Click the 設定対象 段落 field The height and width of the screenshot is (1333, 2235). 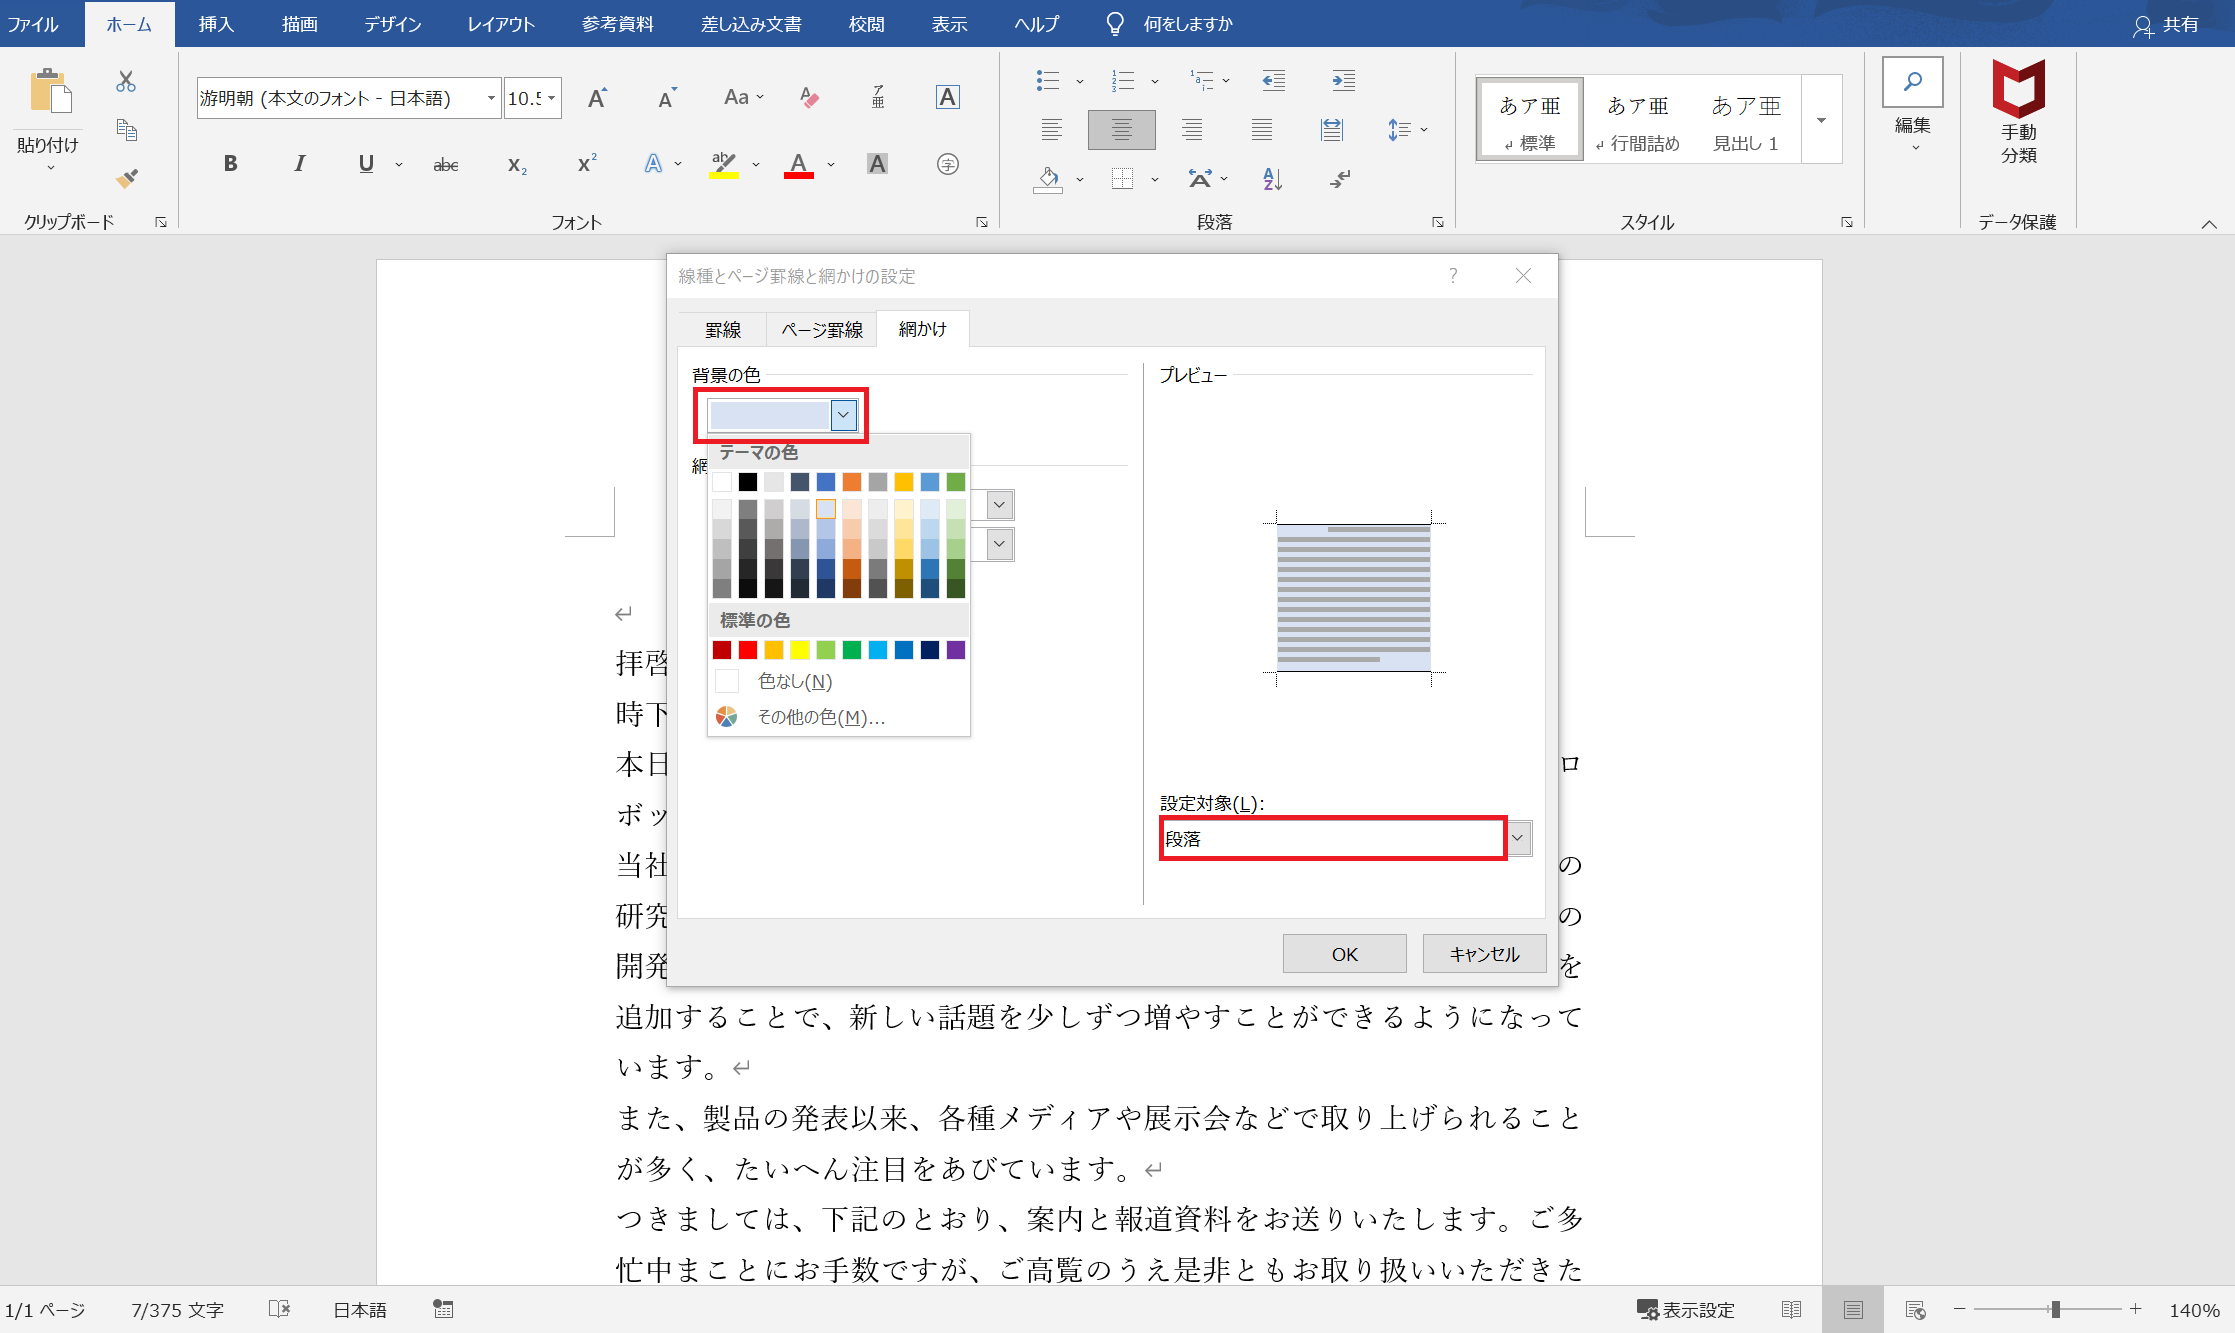(x=1333, y=838)
